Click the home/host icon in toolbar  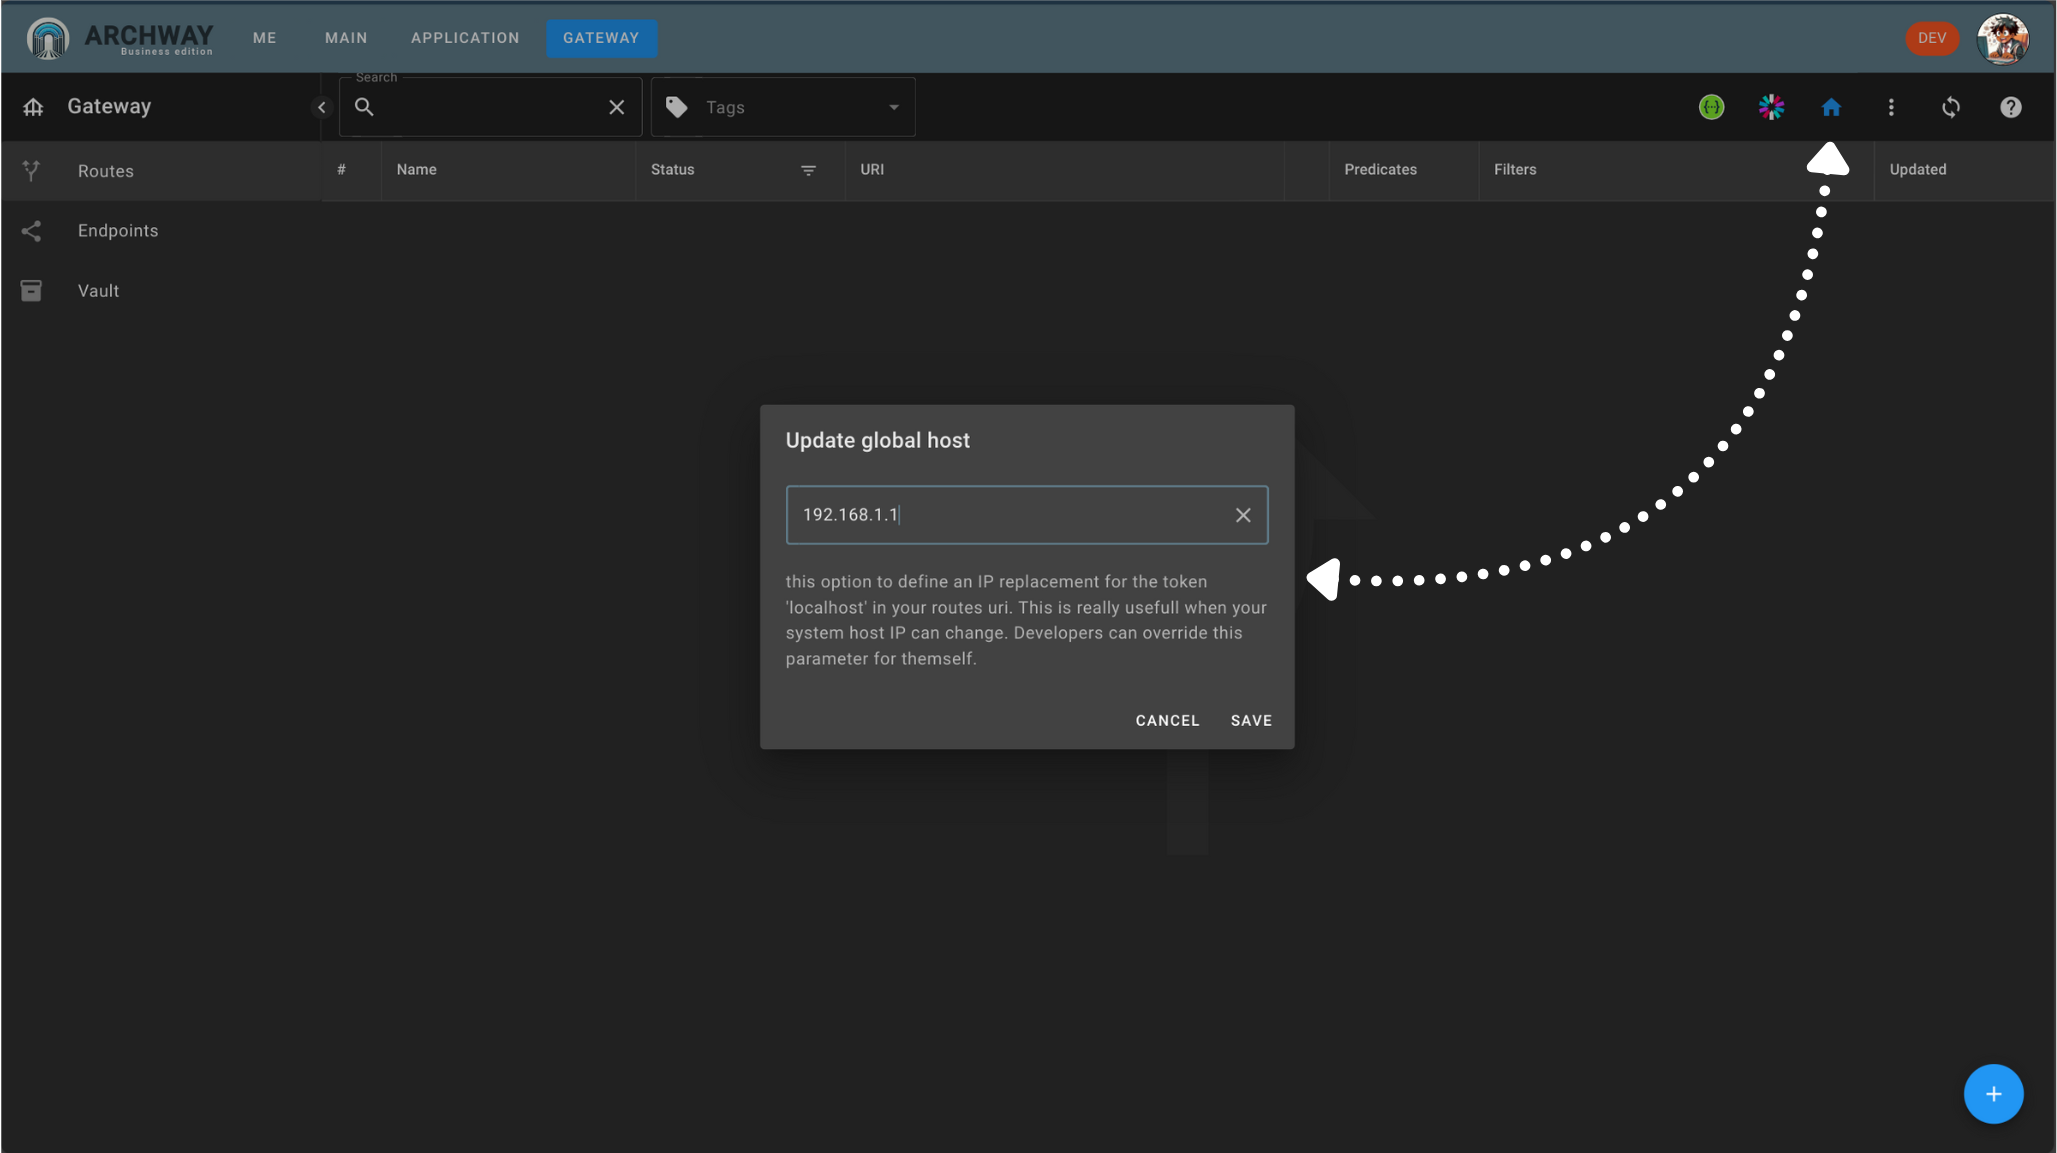pyautogui.click(x=1831, y=107)
